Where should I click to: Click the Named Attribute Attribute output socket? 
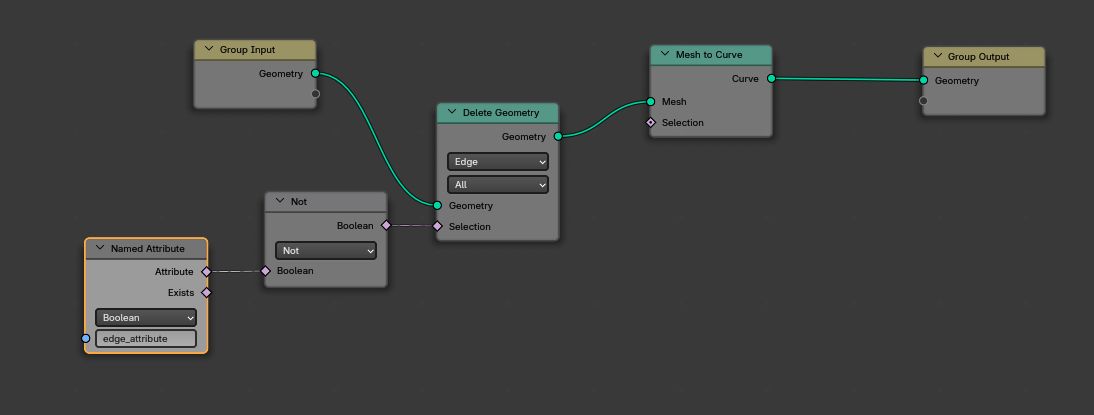pyautogui.click(x=206, y=271)
